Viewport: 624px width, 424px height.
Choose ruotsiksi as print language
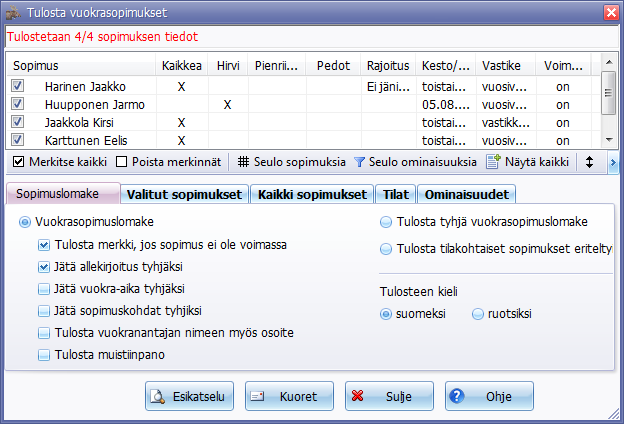(478, 314)
